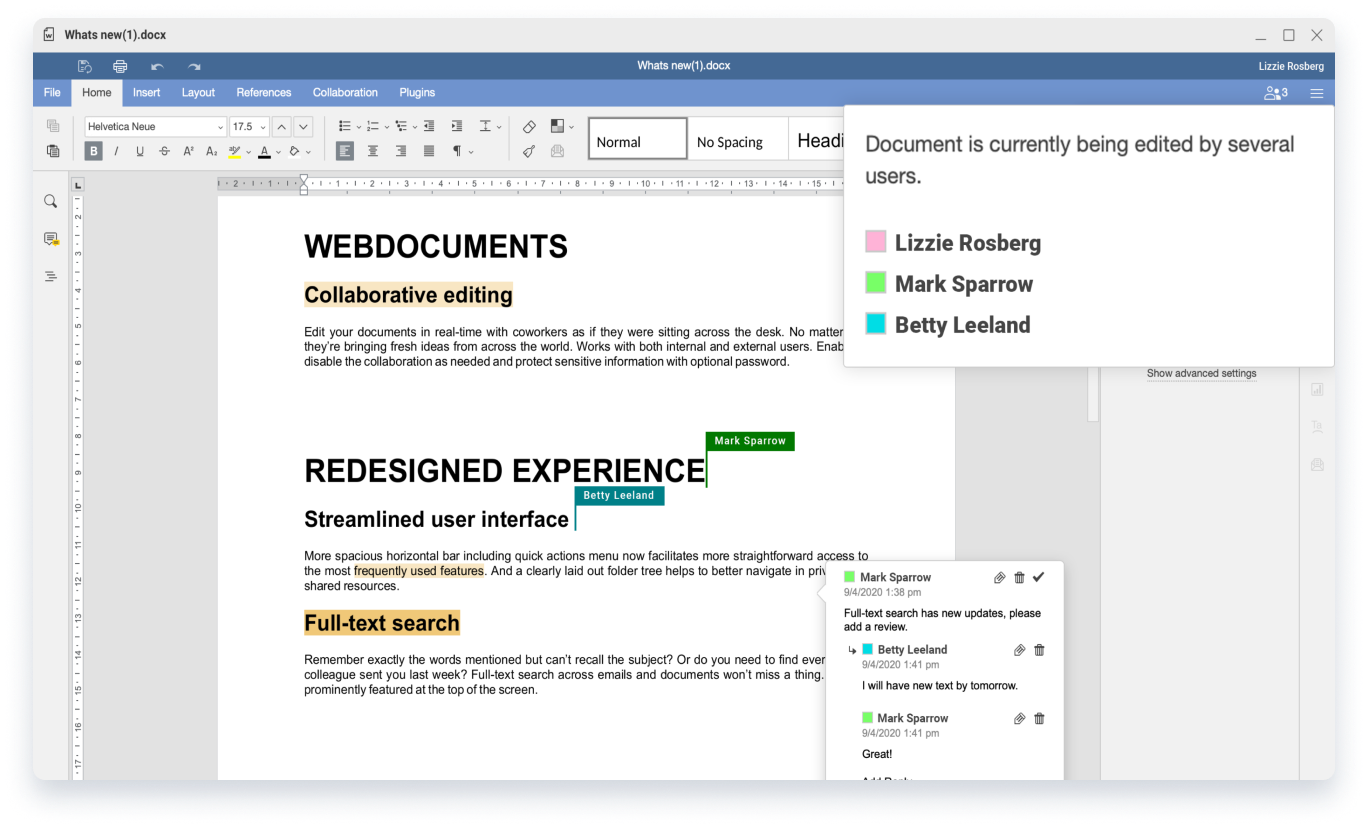This screenshot has width=1364, height=824.
Task: Click the Print icon in title bar
Action: [x=120, y=66]
